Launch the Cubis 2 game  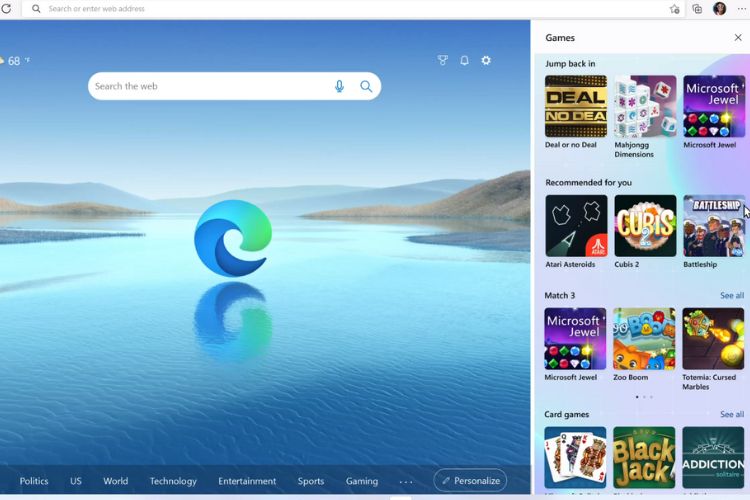click(645, 225)
